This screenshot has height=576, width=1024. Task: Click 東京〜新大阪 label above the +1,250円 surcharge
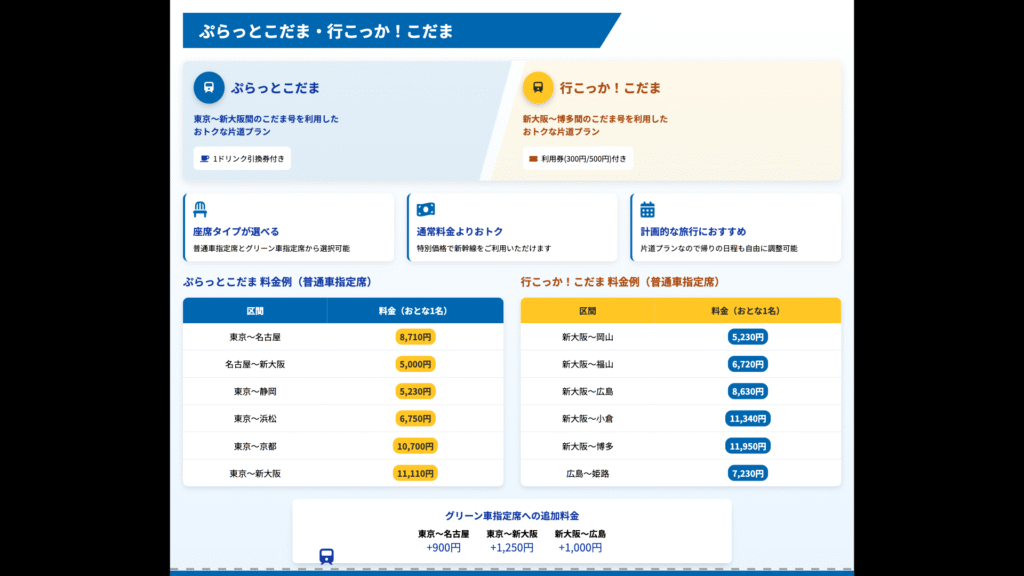click(x=512, y=534)
